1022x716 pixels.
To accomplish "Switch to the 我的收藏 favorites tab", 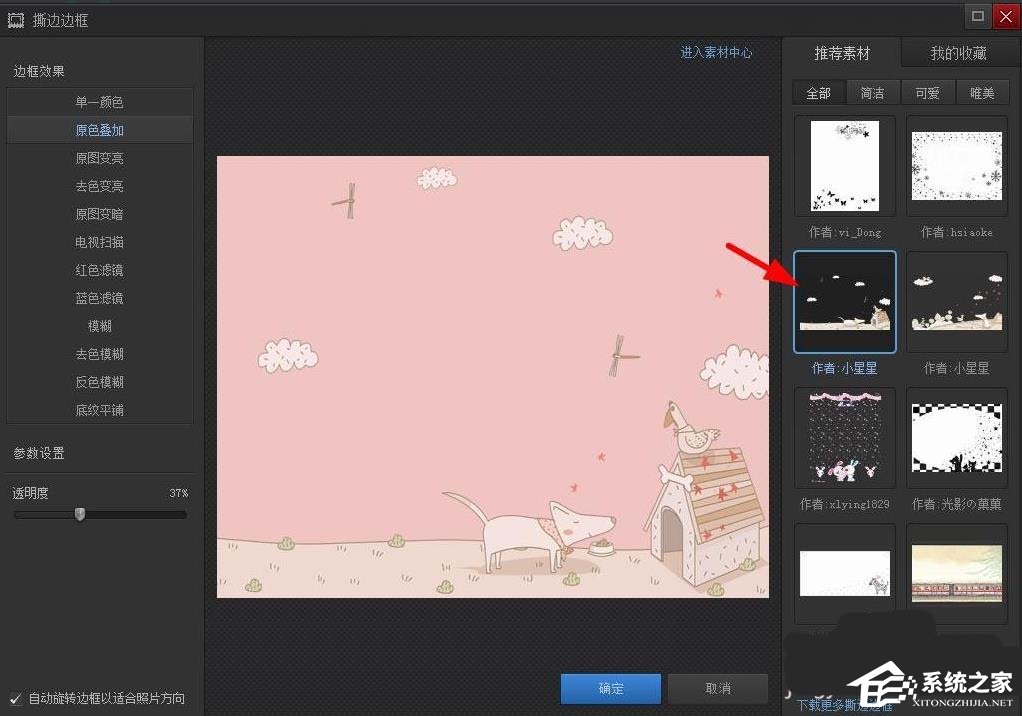I will pyautogui.click(x=958, y=52).
